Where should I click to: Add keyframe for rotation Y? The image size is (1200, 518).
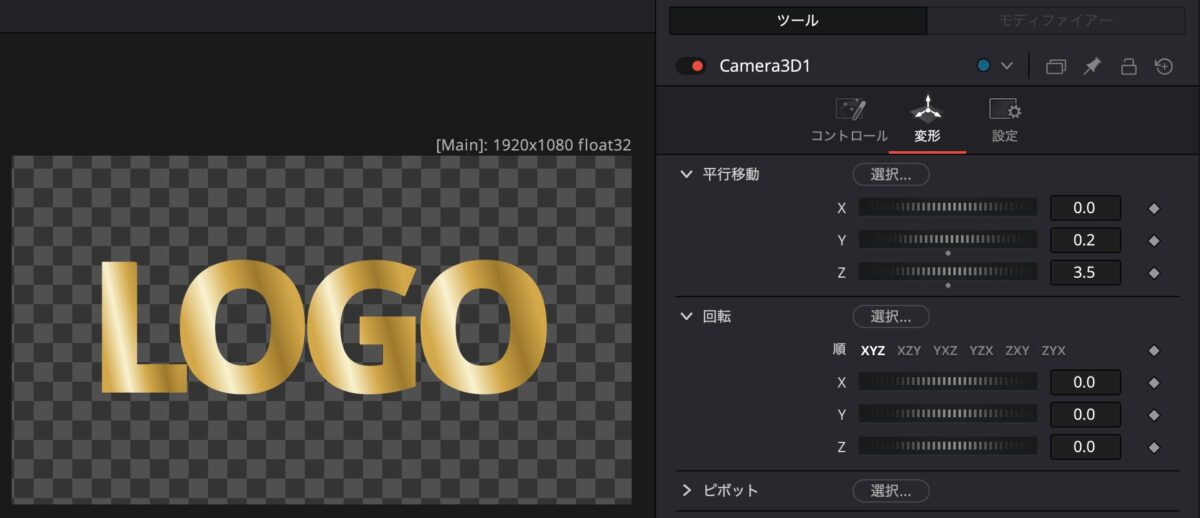point(1154,415)
